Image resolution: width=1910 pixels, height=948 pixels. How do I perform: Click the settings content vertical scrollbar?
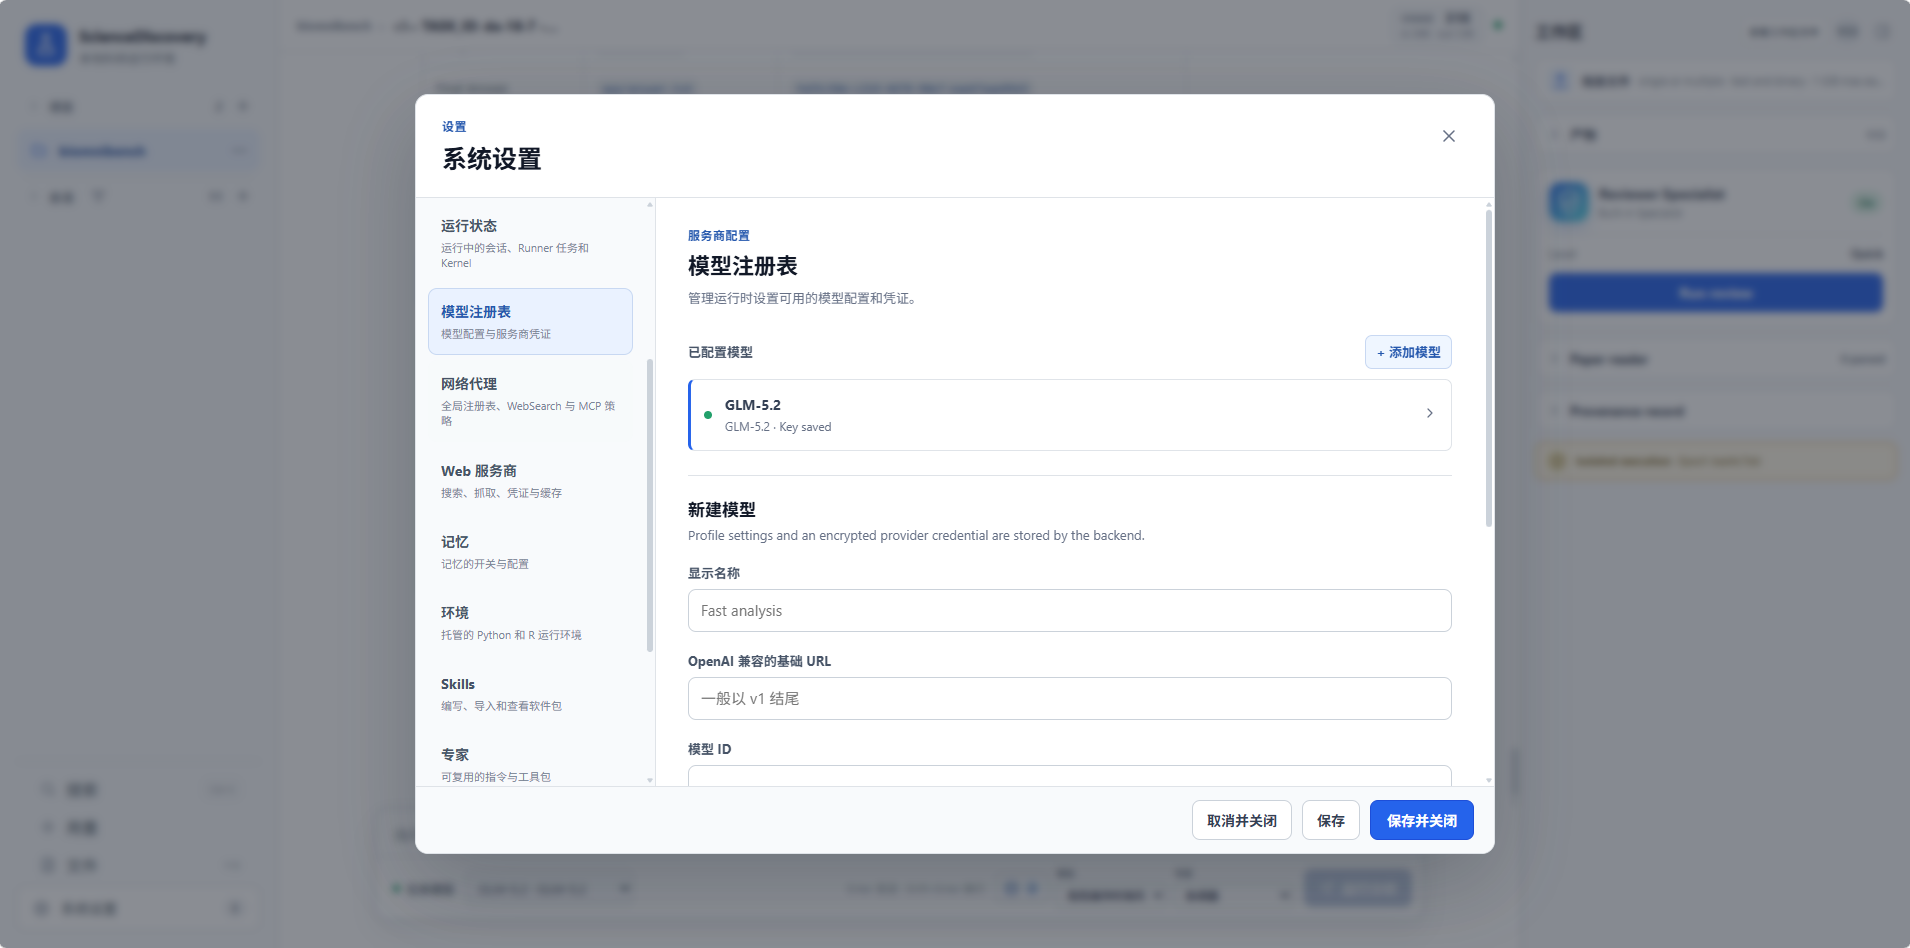[1488, 368]
